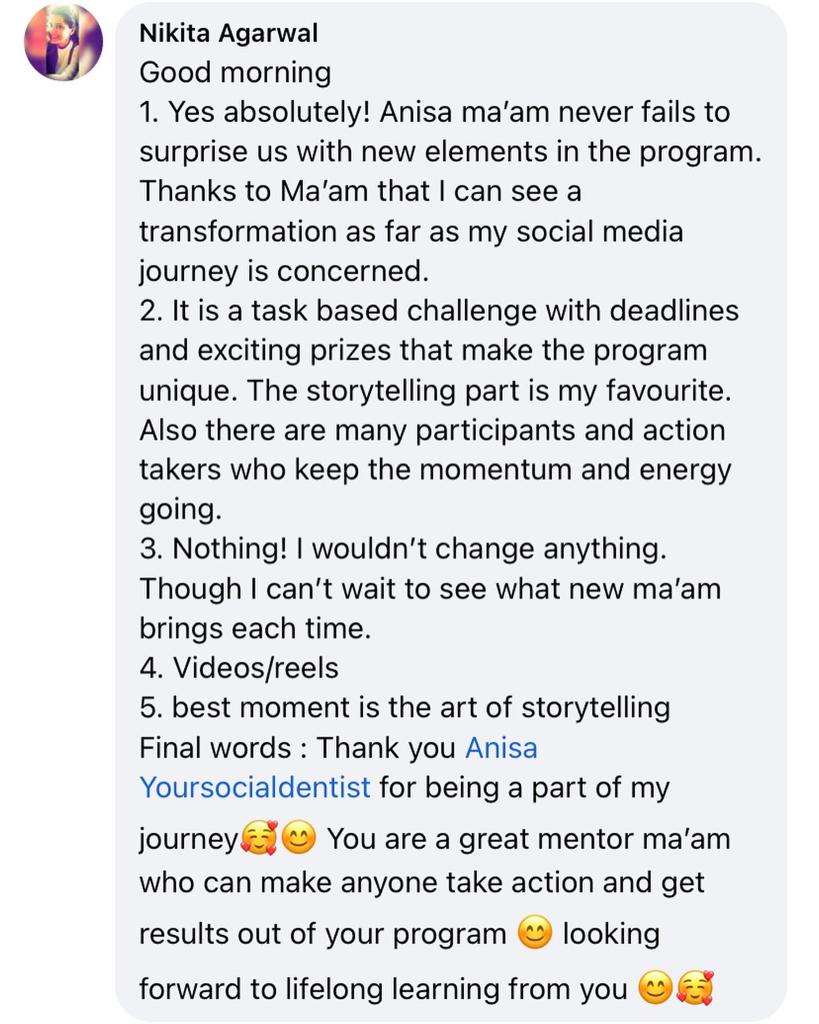819x1024 pixels.
Task: Click the final hearts-face emoji ending the comment
Action: click(692, 990)
